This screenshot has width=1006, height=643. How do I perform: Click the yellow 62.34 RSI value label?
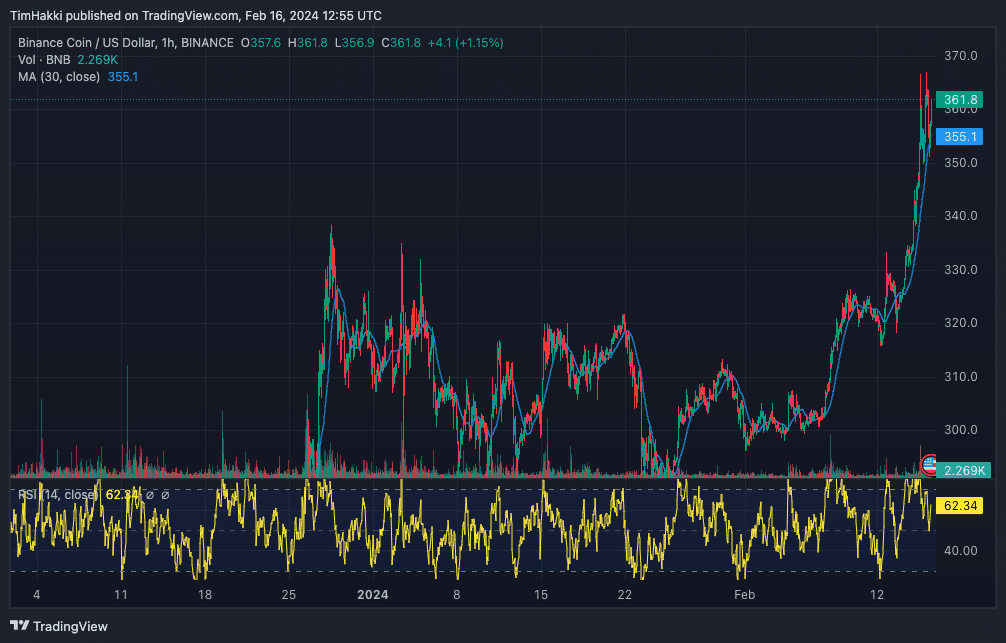coord(960,506)
